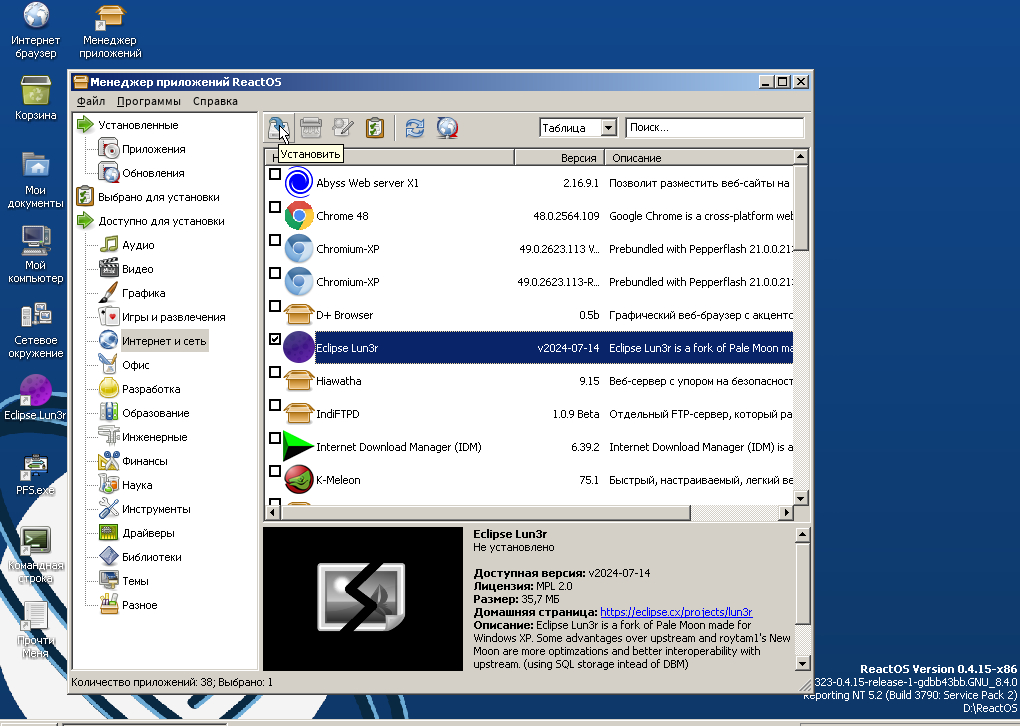Check the Chrome 48 checkbox
Viewport: 1020px width, 726px height.
pyautogui.click(x=275, y=208)
